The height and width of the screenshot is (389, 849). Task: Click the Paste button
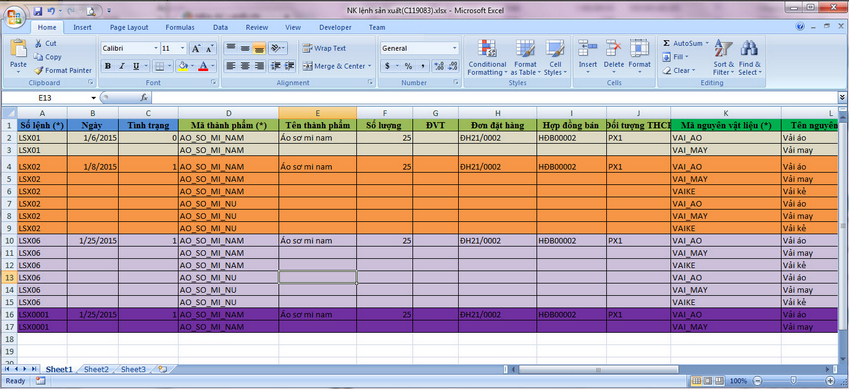18,57
